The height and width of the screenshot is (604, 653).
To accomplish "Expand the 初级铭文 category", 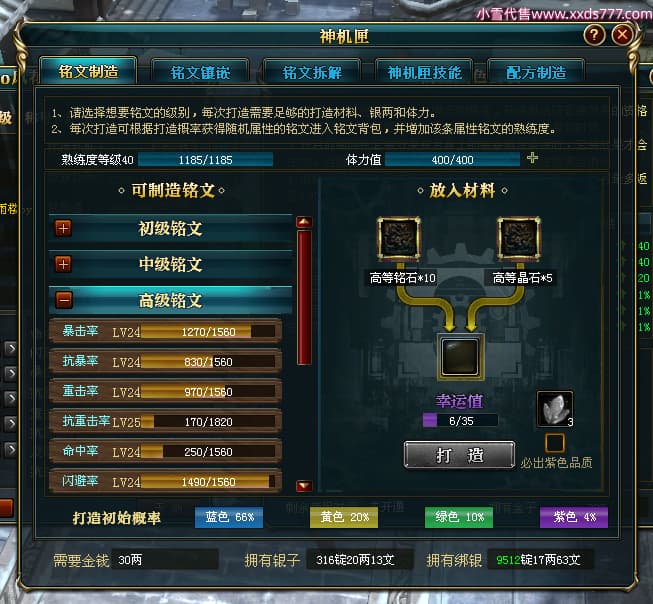I will coord(64,228).
